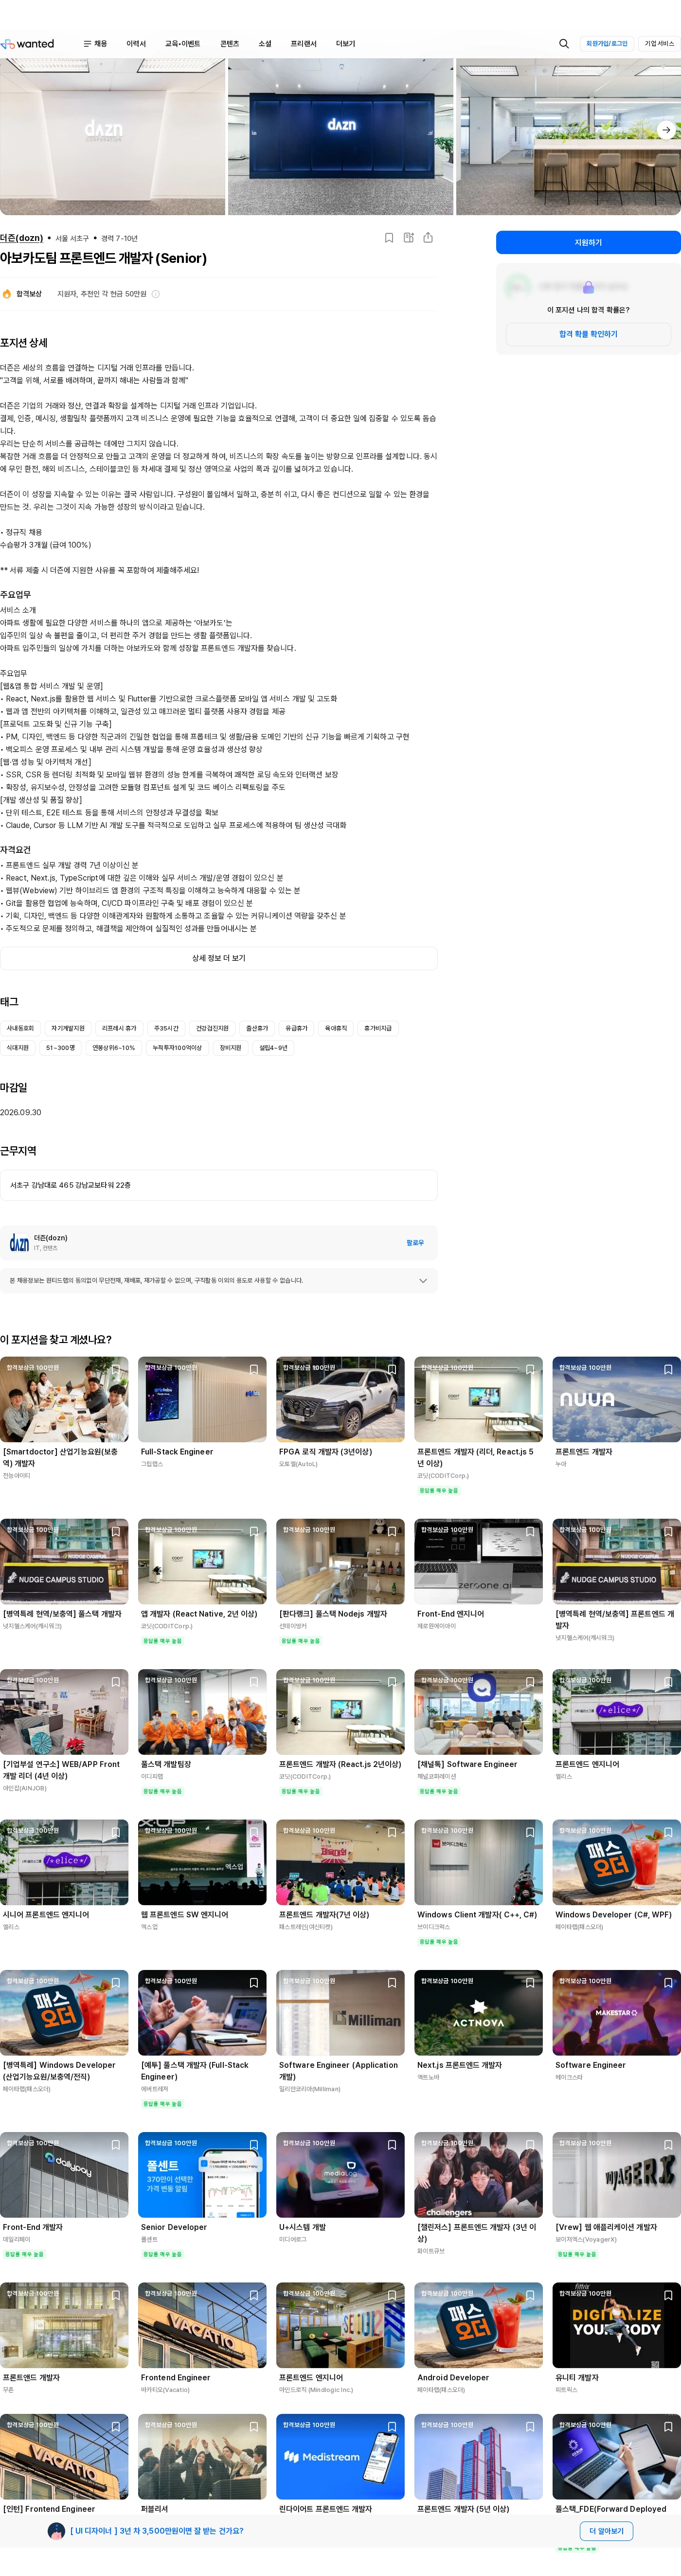This screenshot has height=2576, width=681.
Task: Select the 주35시간 tag
Action: (166, 1028)
